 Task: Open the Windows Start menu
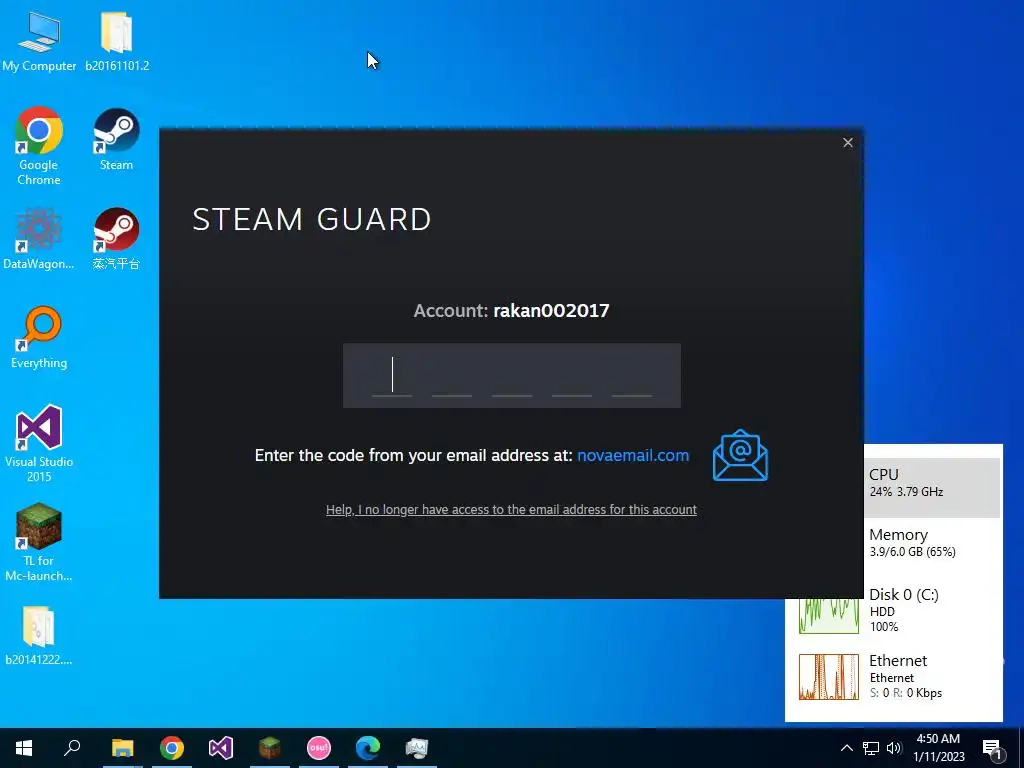(x=24, y=748)
